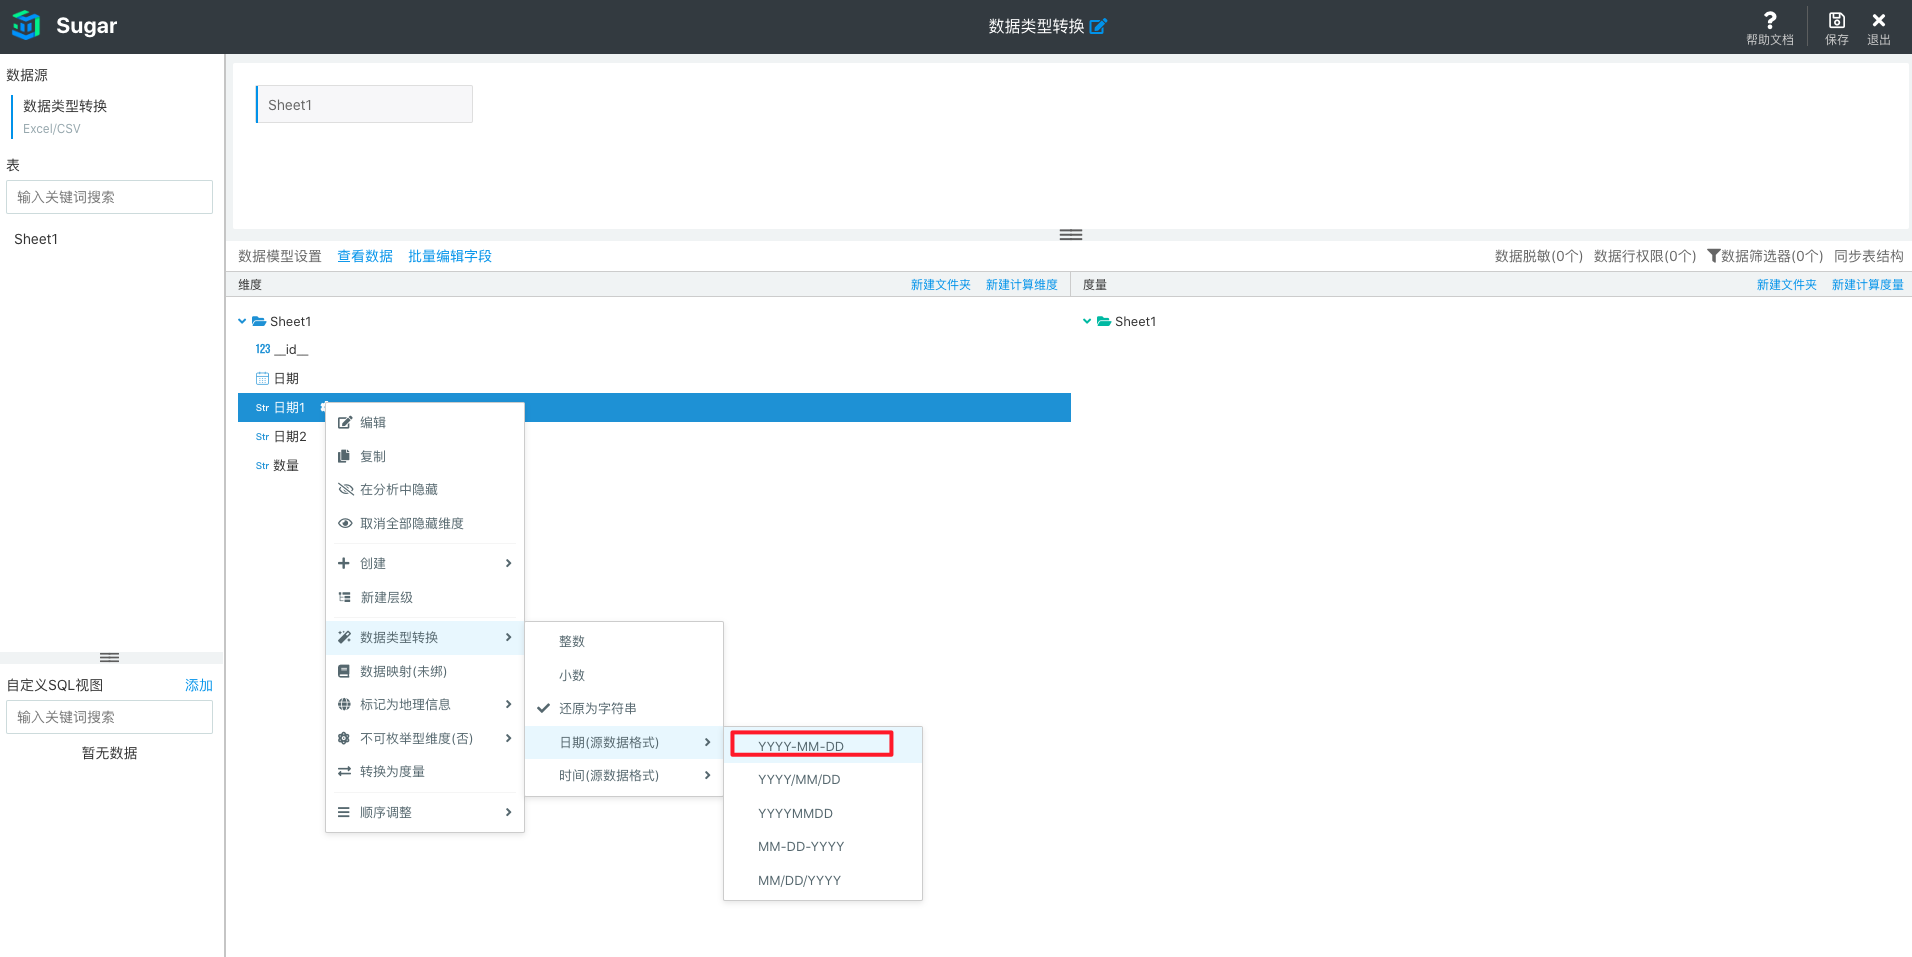Image resolution: width=1912 pixels, height=957 pixels.
Task: Click the save icon in top bar
Action: tap(1836, 20)
